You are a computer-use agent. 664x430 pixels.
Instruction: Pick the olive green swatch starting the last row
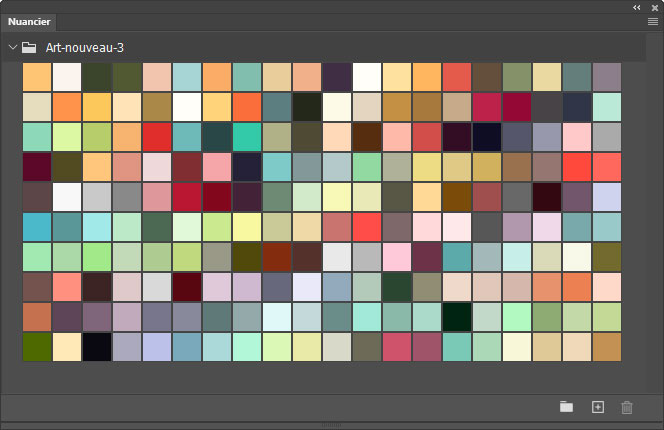tap(37, 347)
